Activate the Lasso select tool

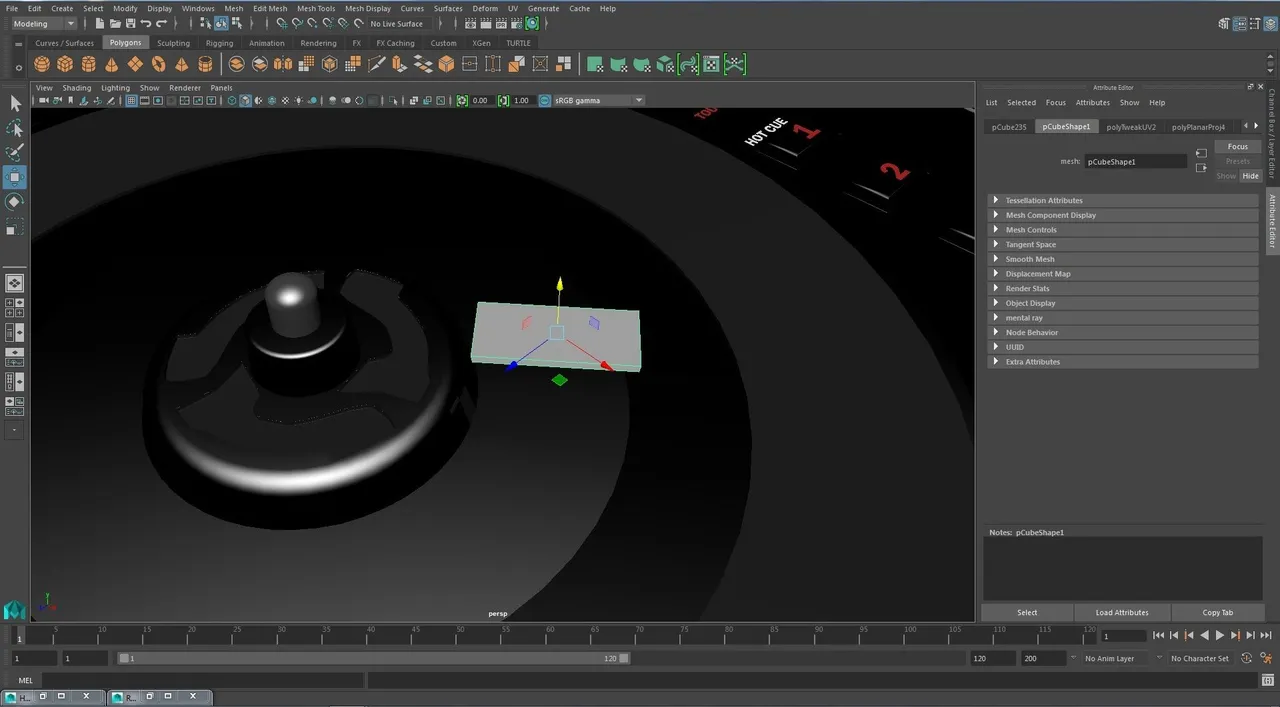(15, 128)
